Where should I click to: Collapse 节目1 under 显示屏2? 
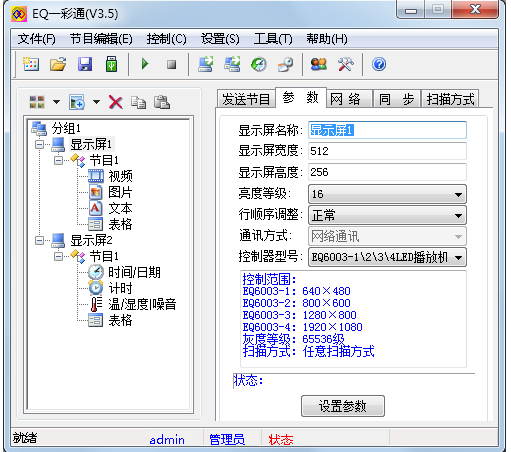[59, 256]
